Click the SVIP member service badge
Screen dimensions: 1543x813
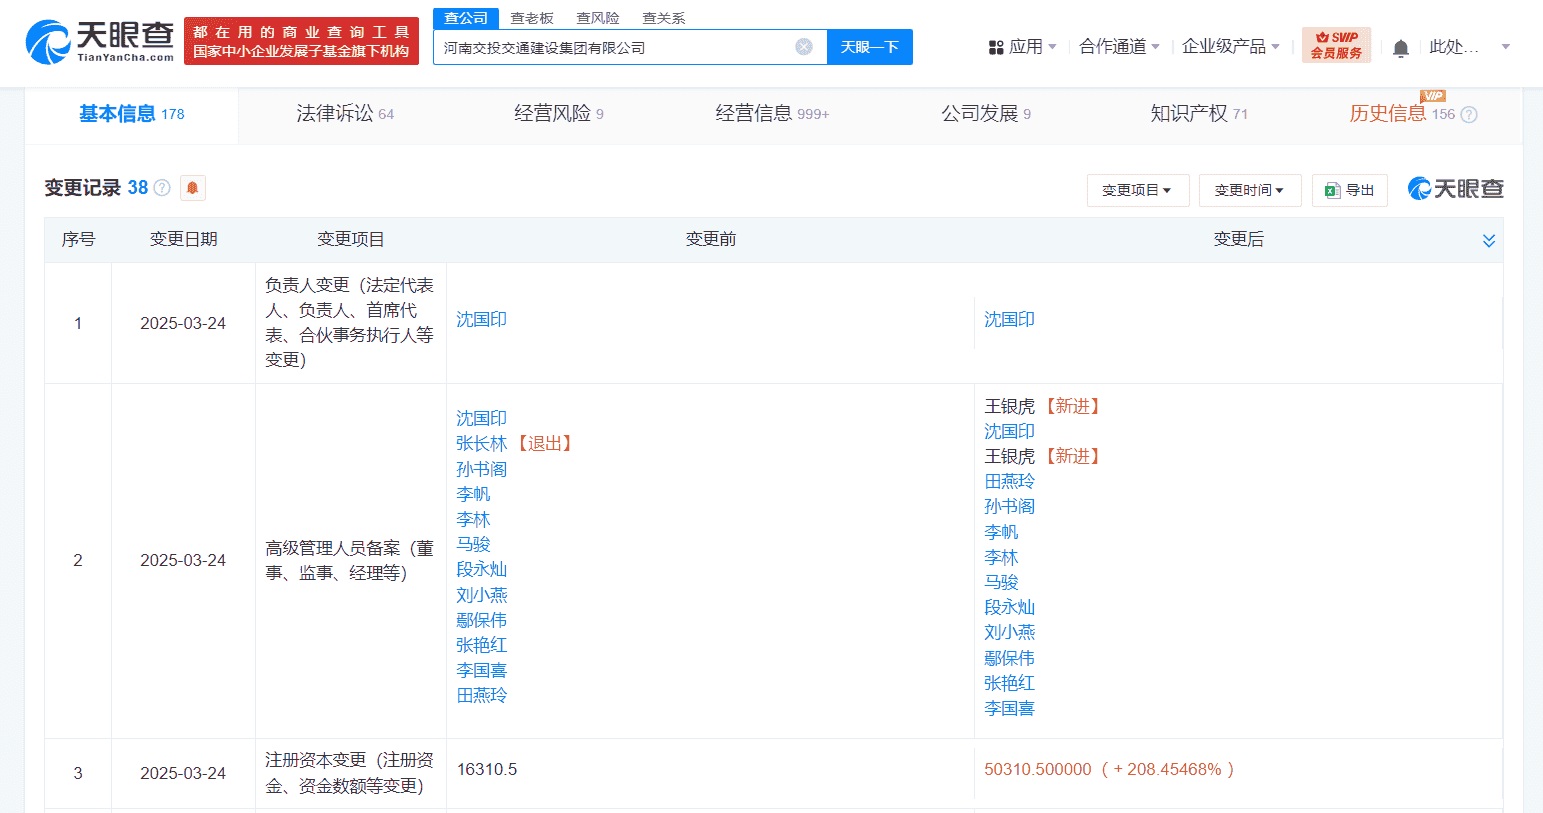1336,45
